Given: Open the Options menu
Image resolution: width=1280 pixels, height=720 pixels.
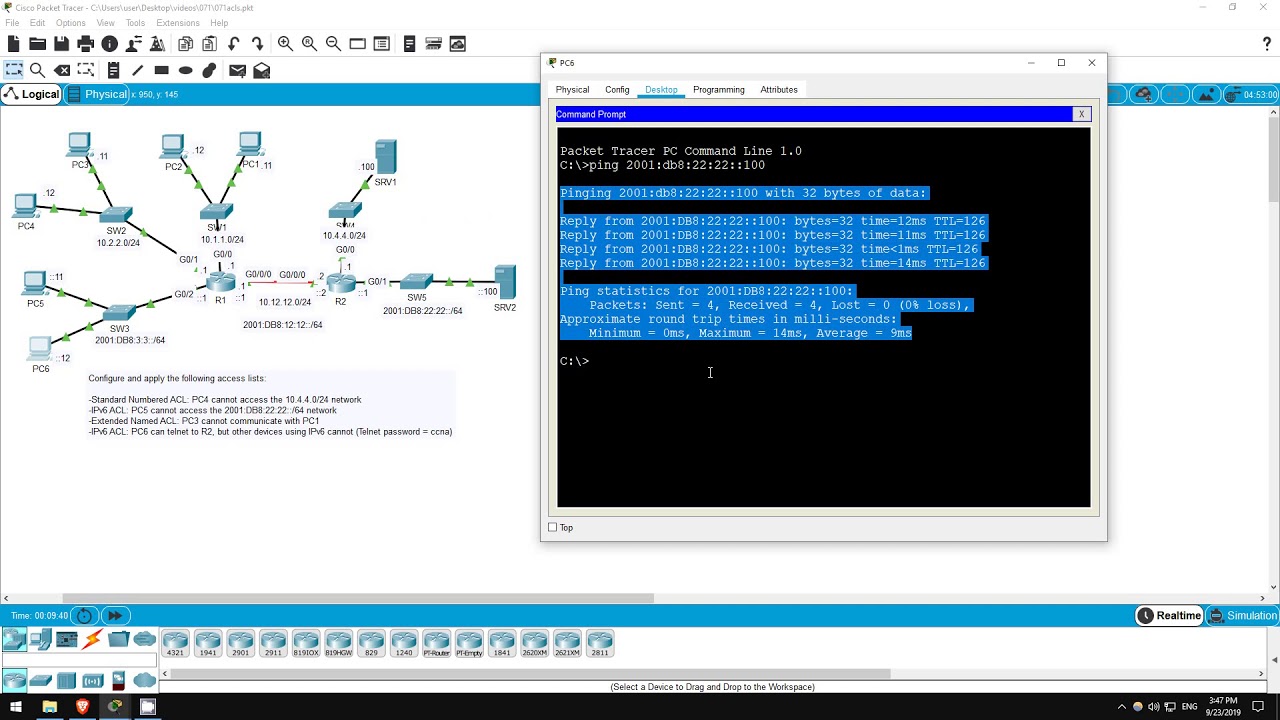Looking at the screenshot, I should click(70, 23).
